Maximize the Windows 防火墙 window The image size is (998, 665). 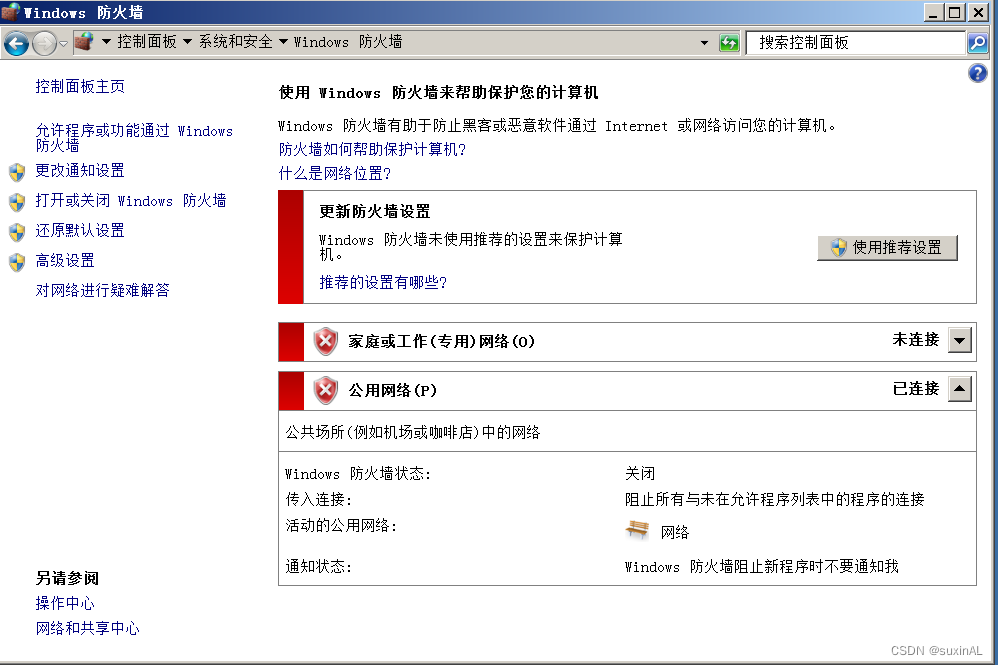[955, 12]
